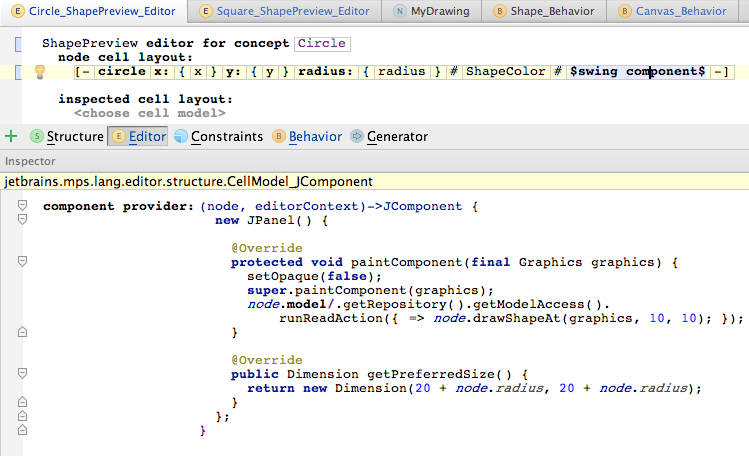Collapse the getPreferredSize method fold marker
This screenshot has height=456, width=749.
21,374
